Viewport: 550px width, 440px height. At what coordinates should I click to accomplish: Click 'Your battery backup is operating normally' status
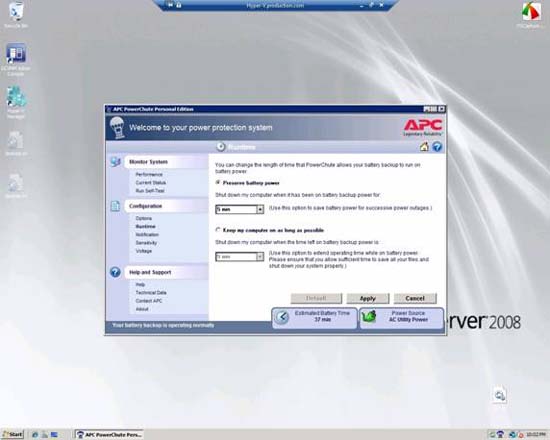(163, 326)
